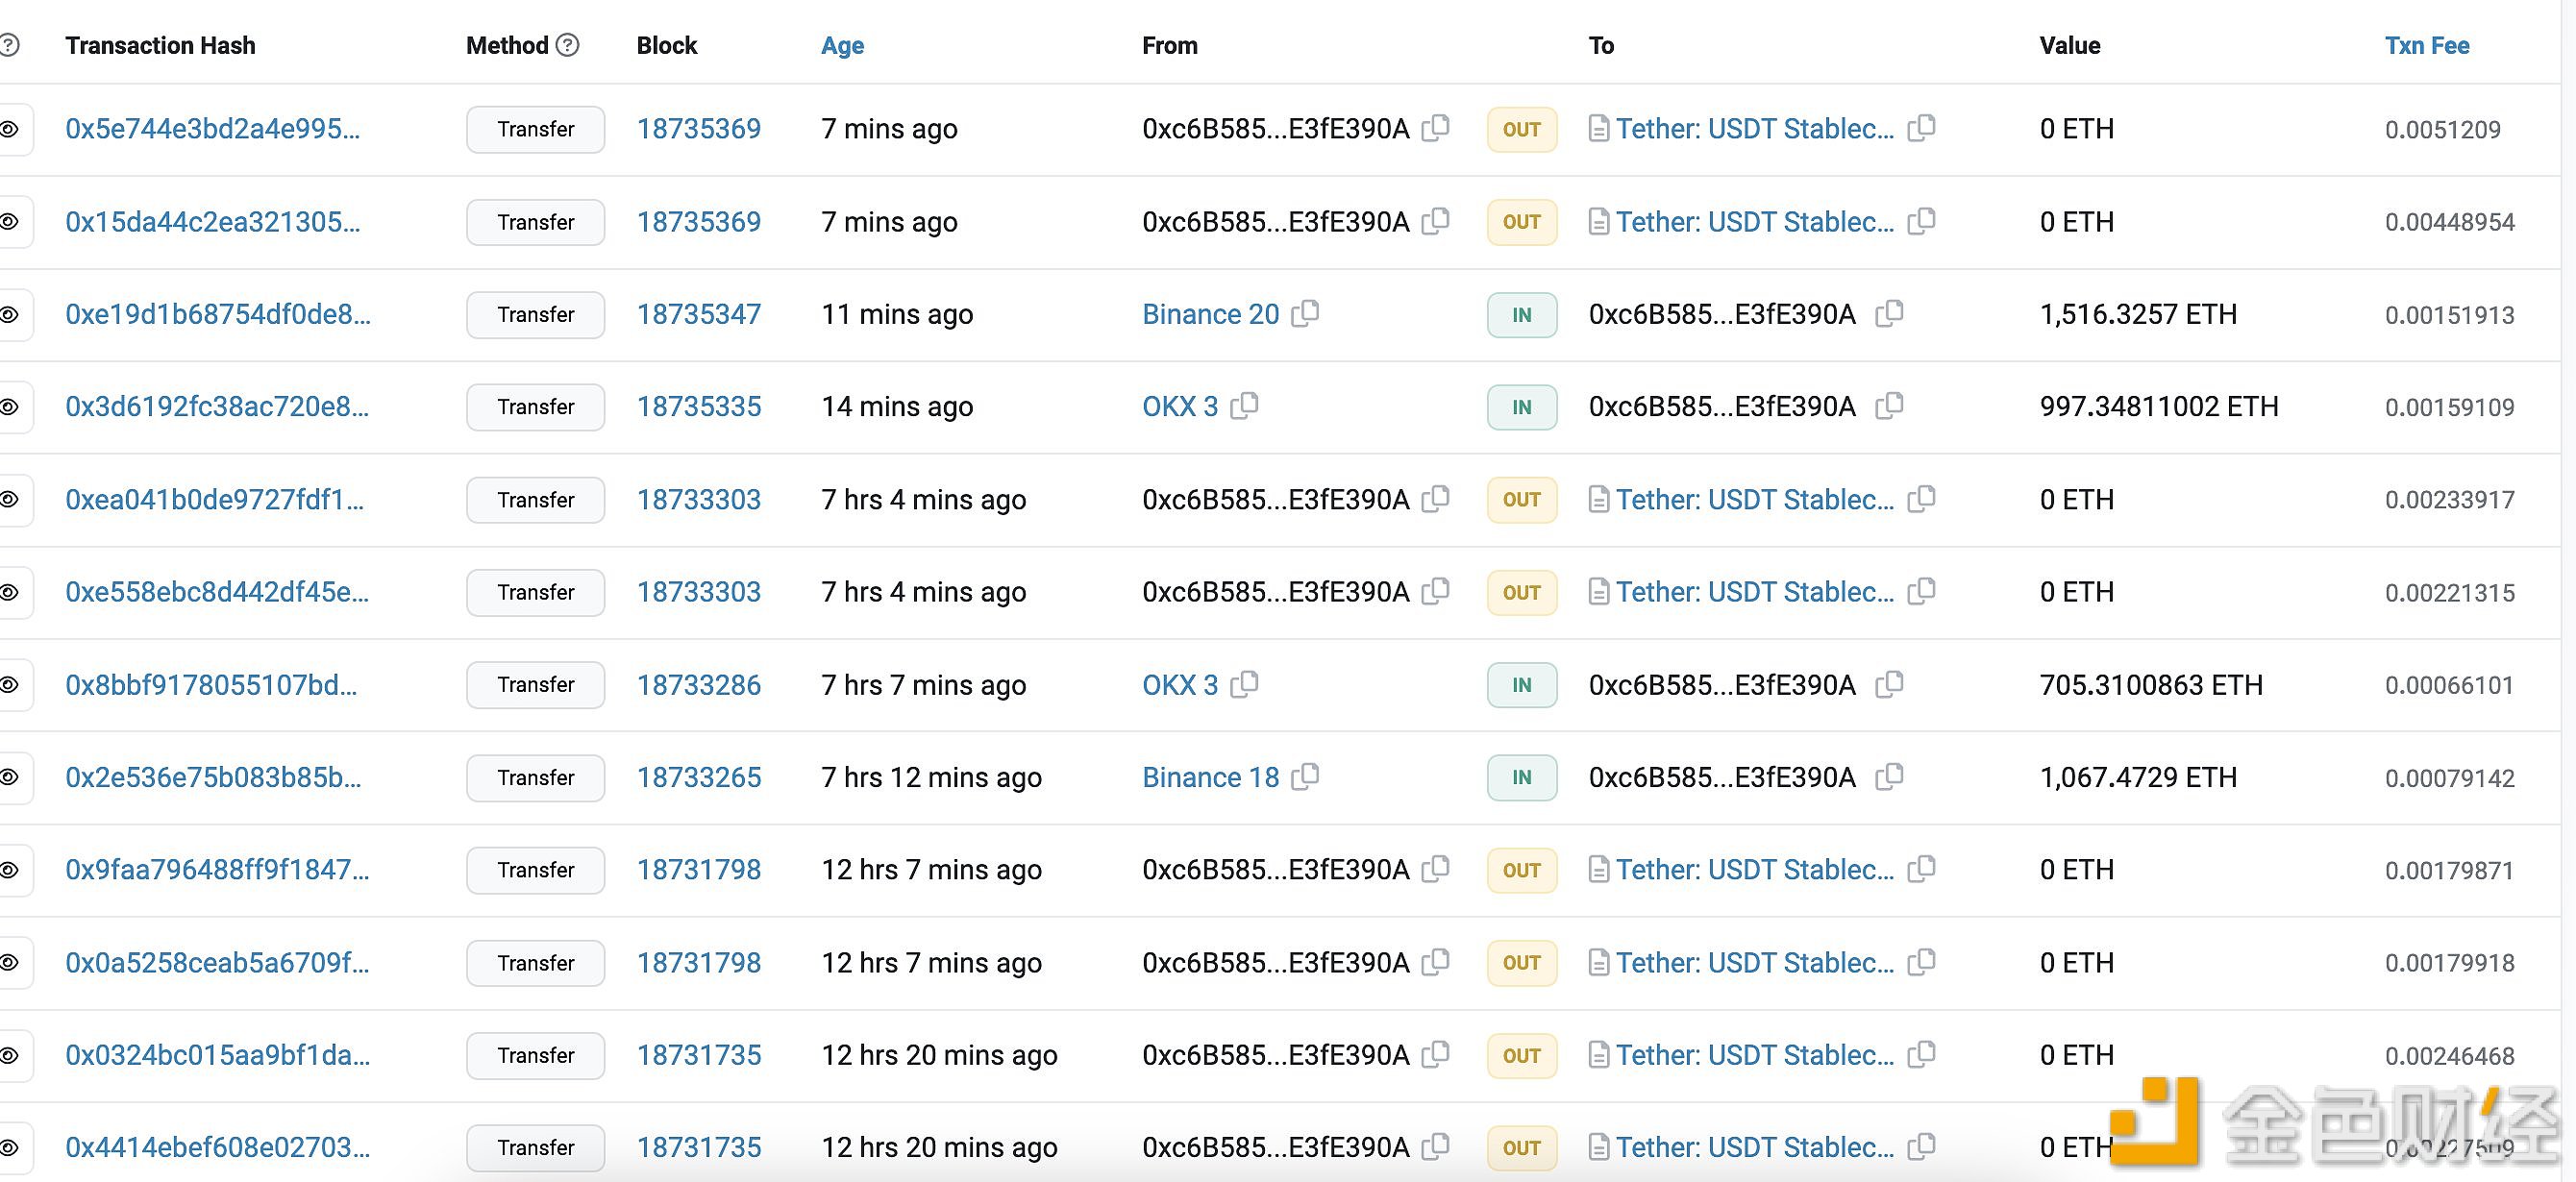Expand the Method column header info tooltip
This screenshot has width=2576, height=1182.
tap(572, 46)
